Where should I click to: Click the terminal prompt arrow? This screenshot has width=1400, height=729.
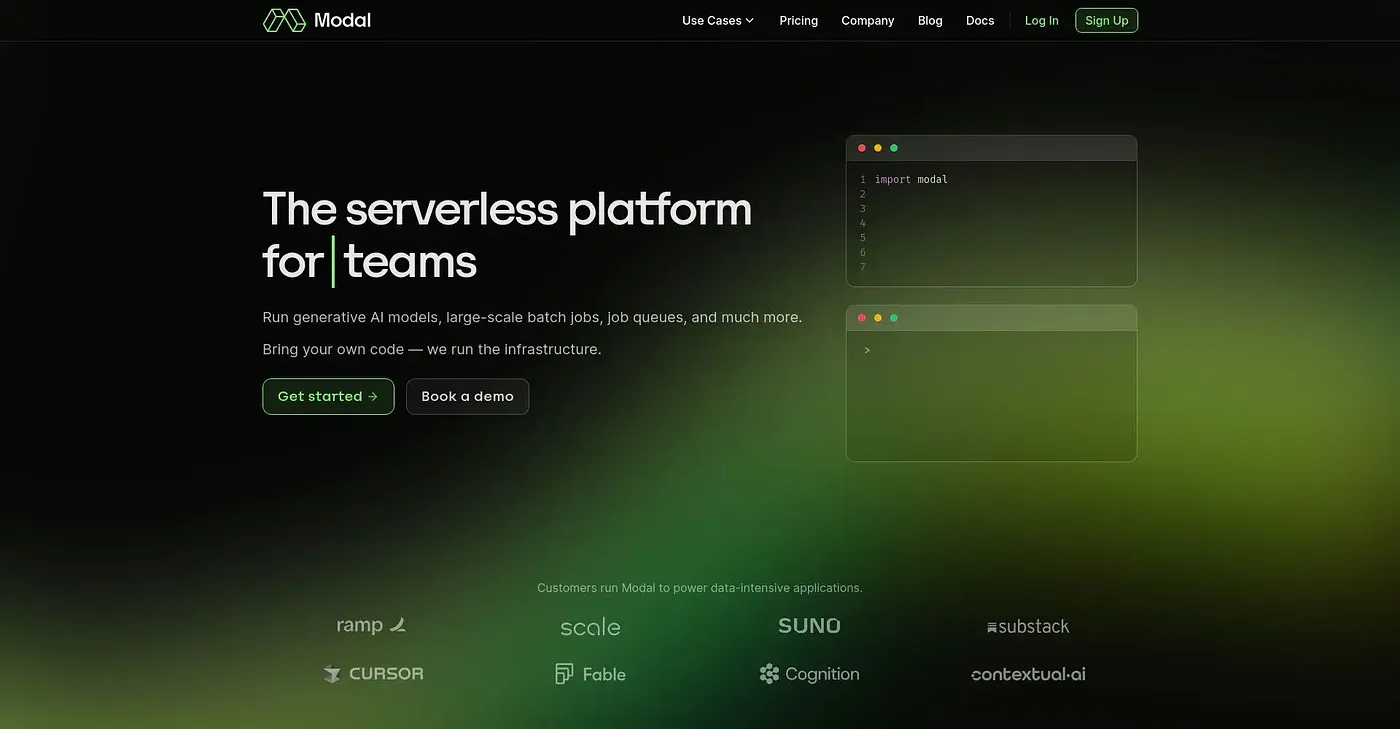tap(867, 350)
